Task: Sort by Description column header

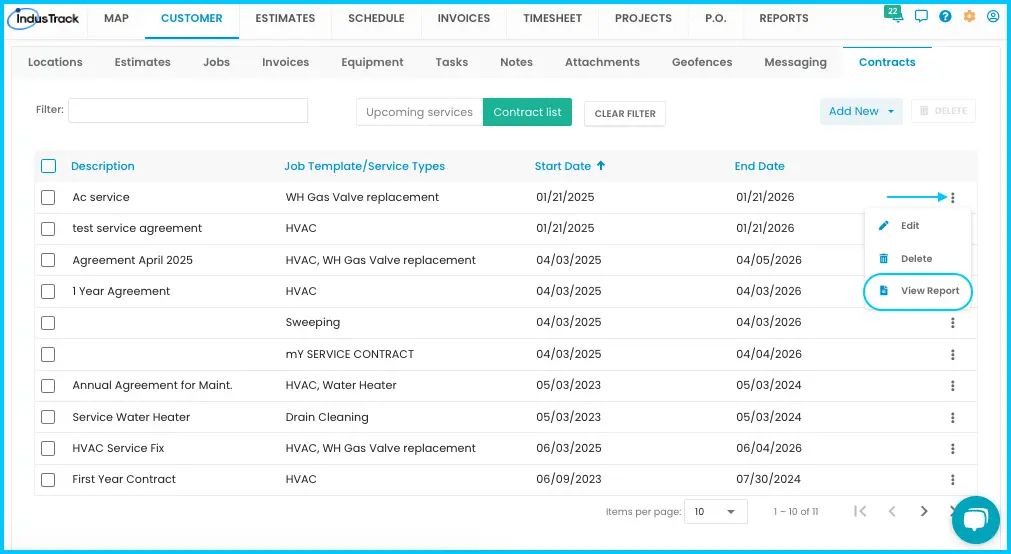Action: coord(103,166)
